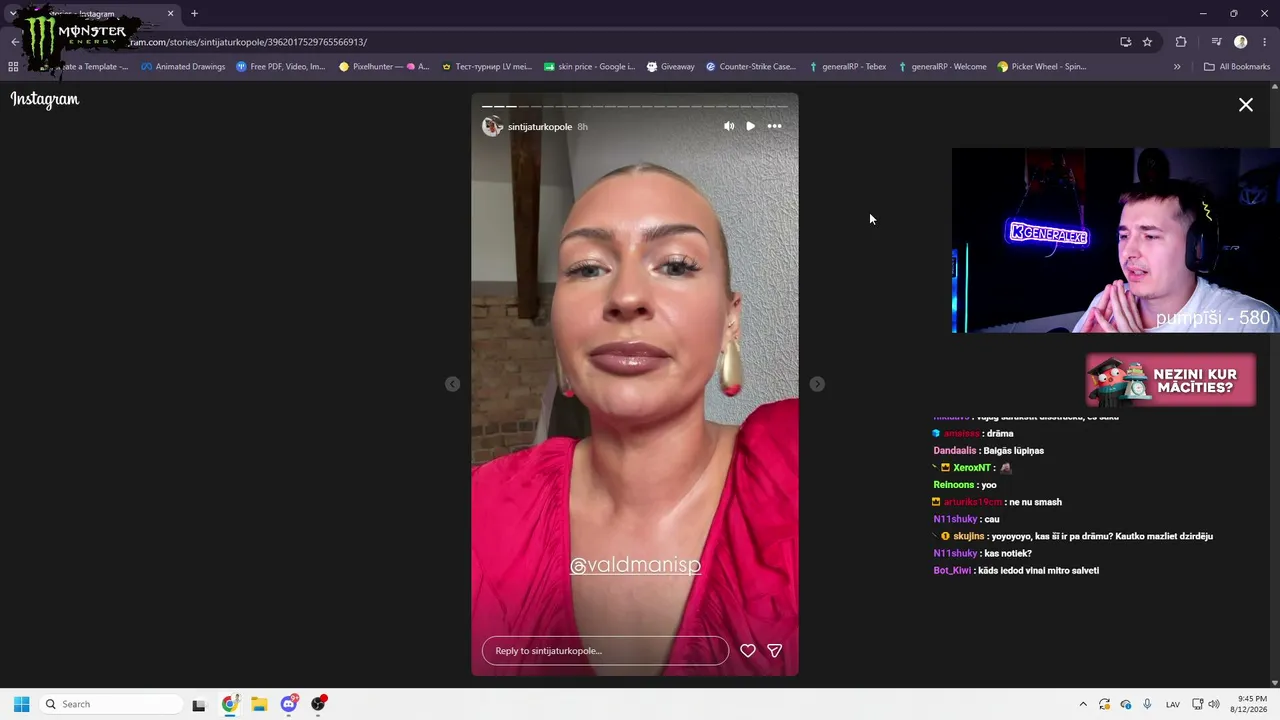Screen dimensions: 1280x720
Task: Go to the next story arrow
Action: (817, 384)
